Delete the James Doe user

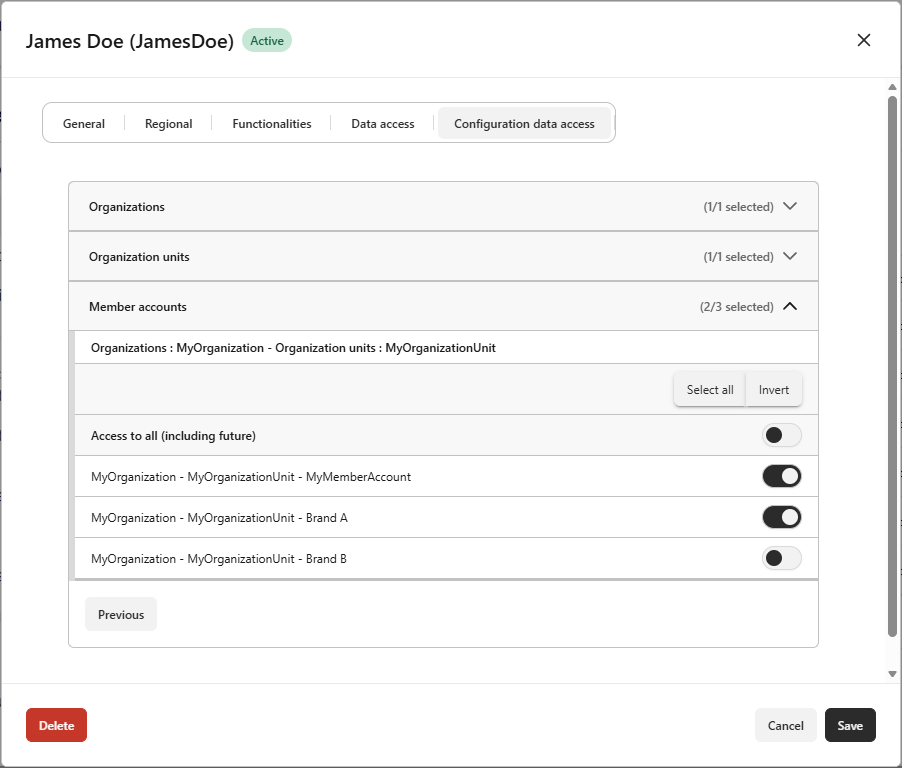[56, 725]
